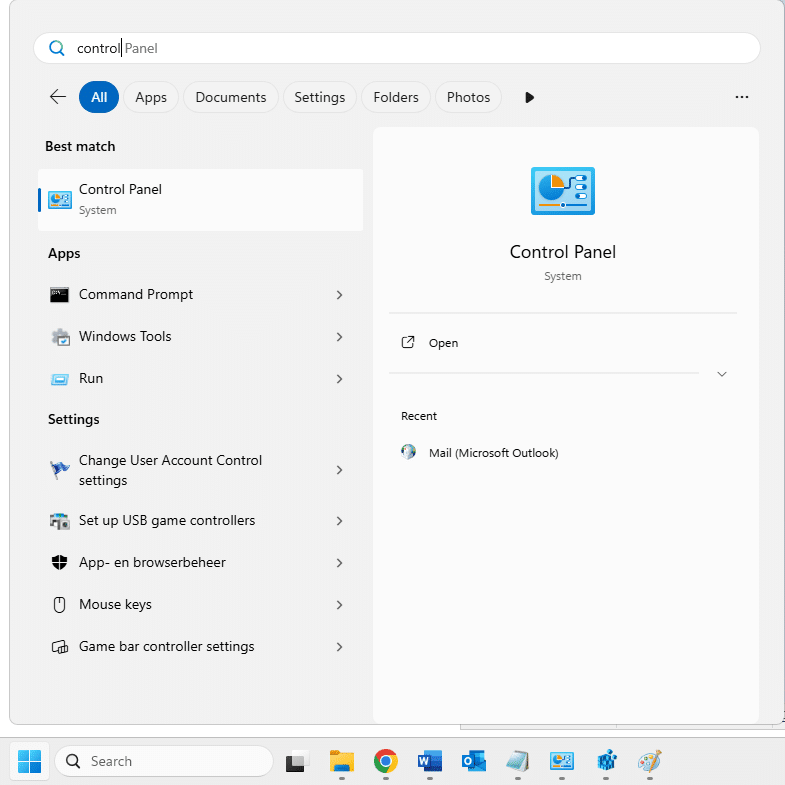Select 'Game bar controller settings' result
The width and height of the screenshot is (785, 785).
pos(167,647)
